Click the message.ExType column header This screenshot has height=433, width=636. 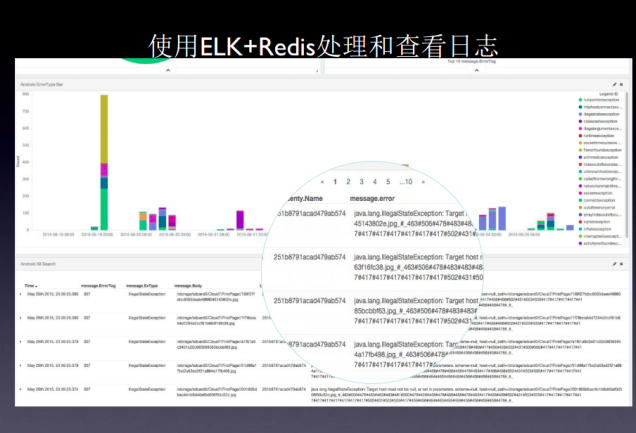click(x=142, y=286)
